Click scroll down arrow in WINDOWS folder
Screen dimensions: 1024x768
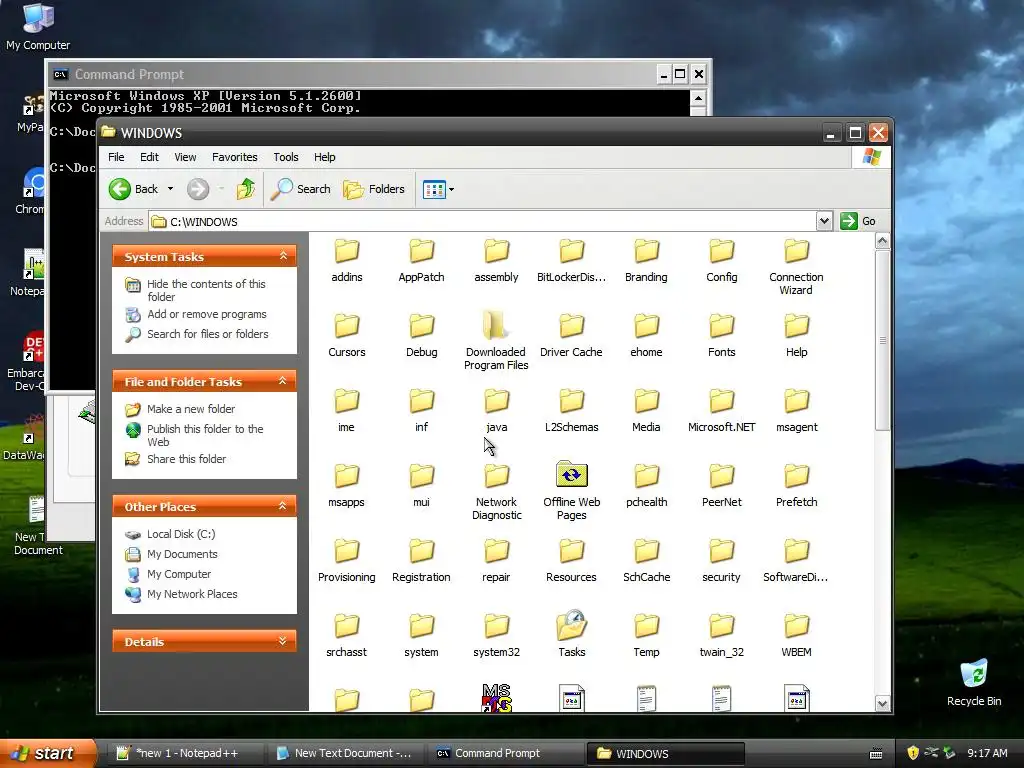click(x=882, y=703)
